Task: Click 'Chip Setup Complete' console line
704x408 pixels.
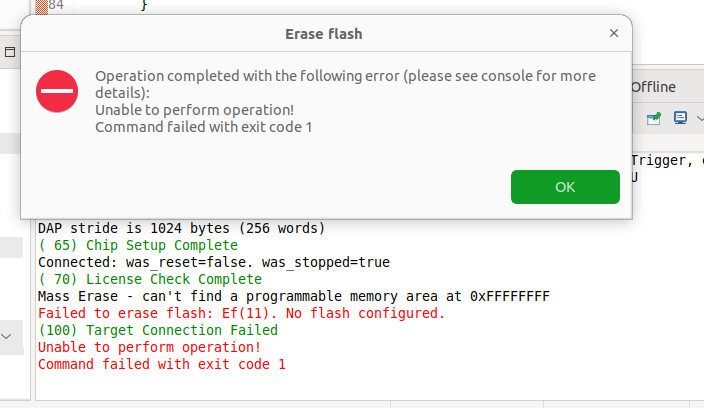Action: coord(137,245)
